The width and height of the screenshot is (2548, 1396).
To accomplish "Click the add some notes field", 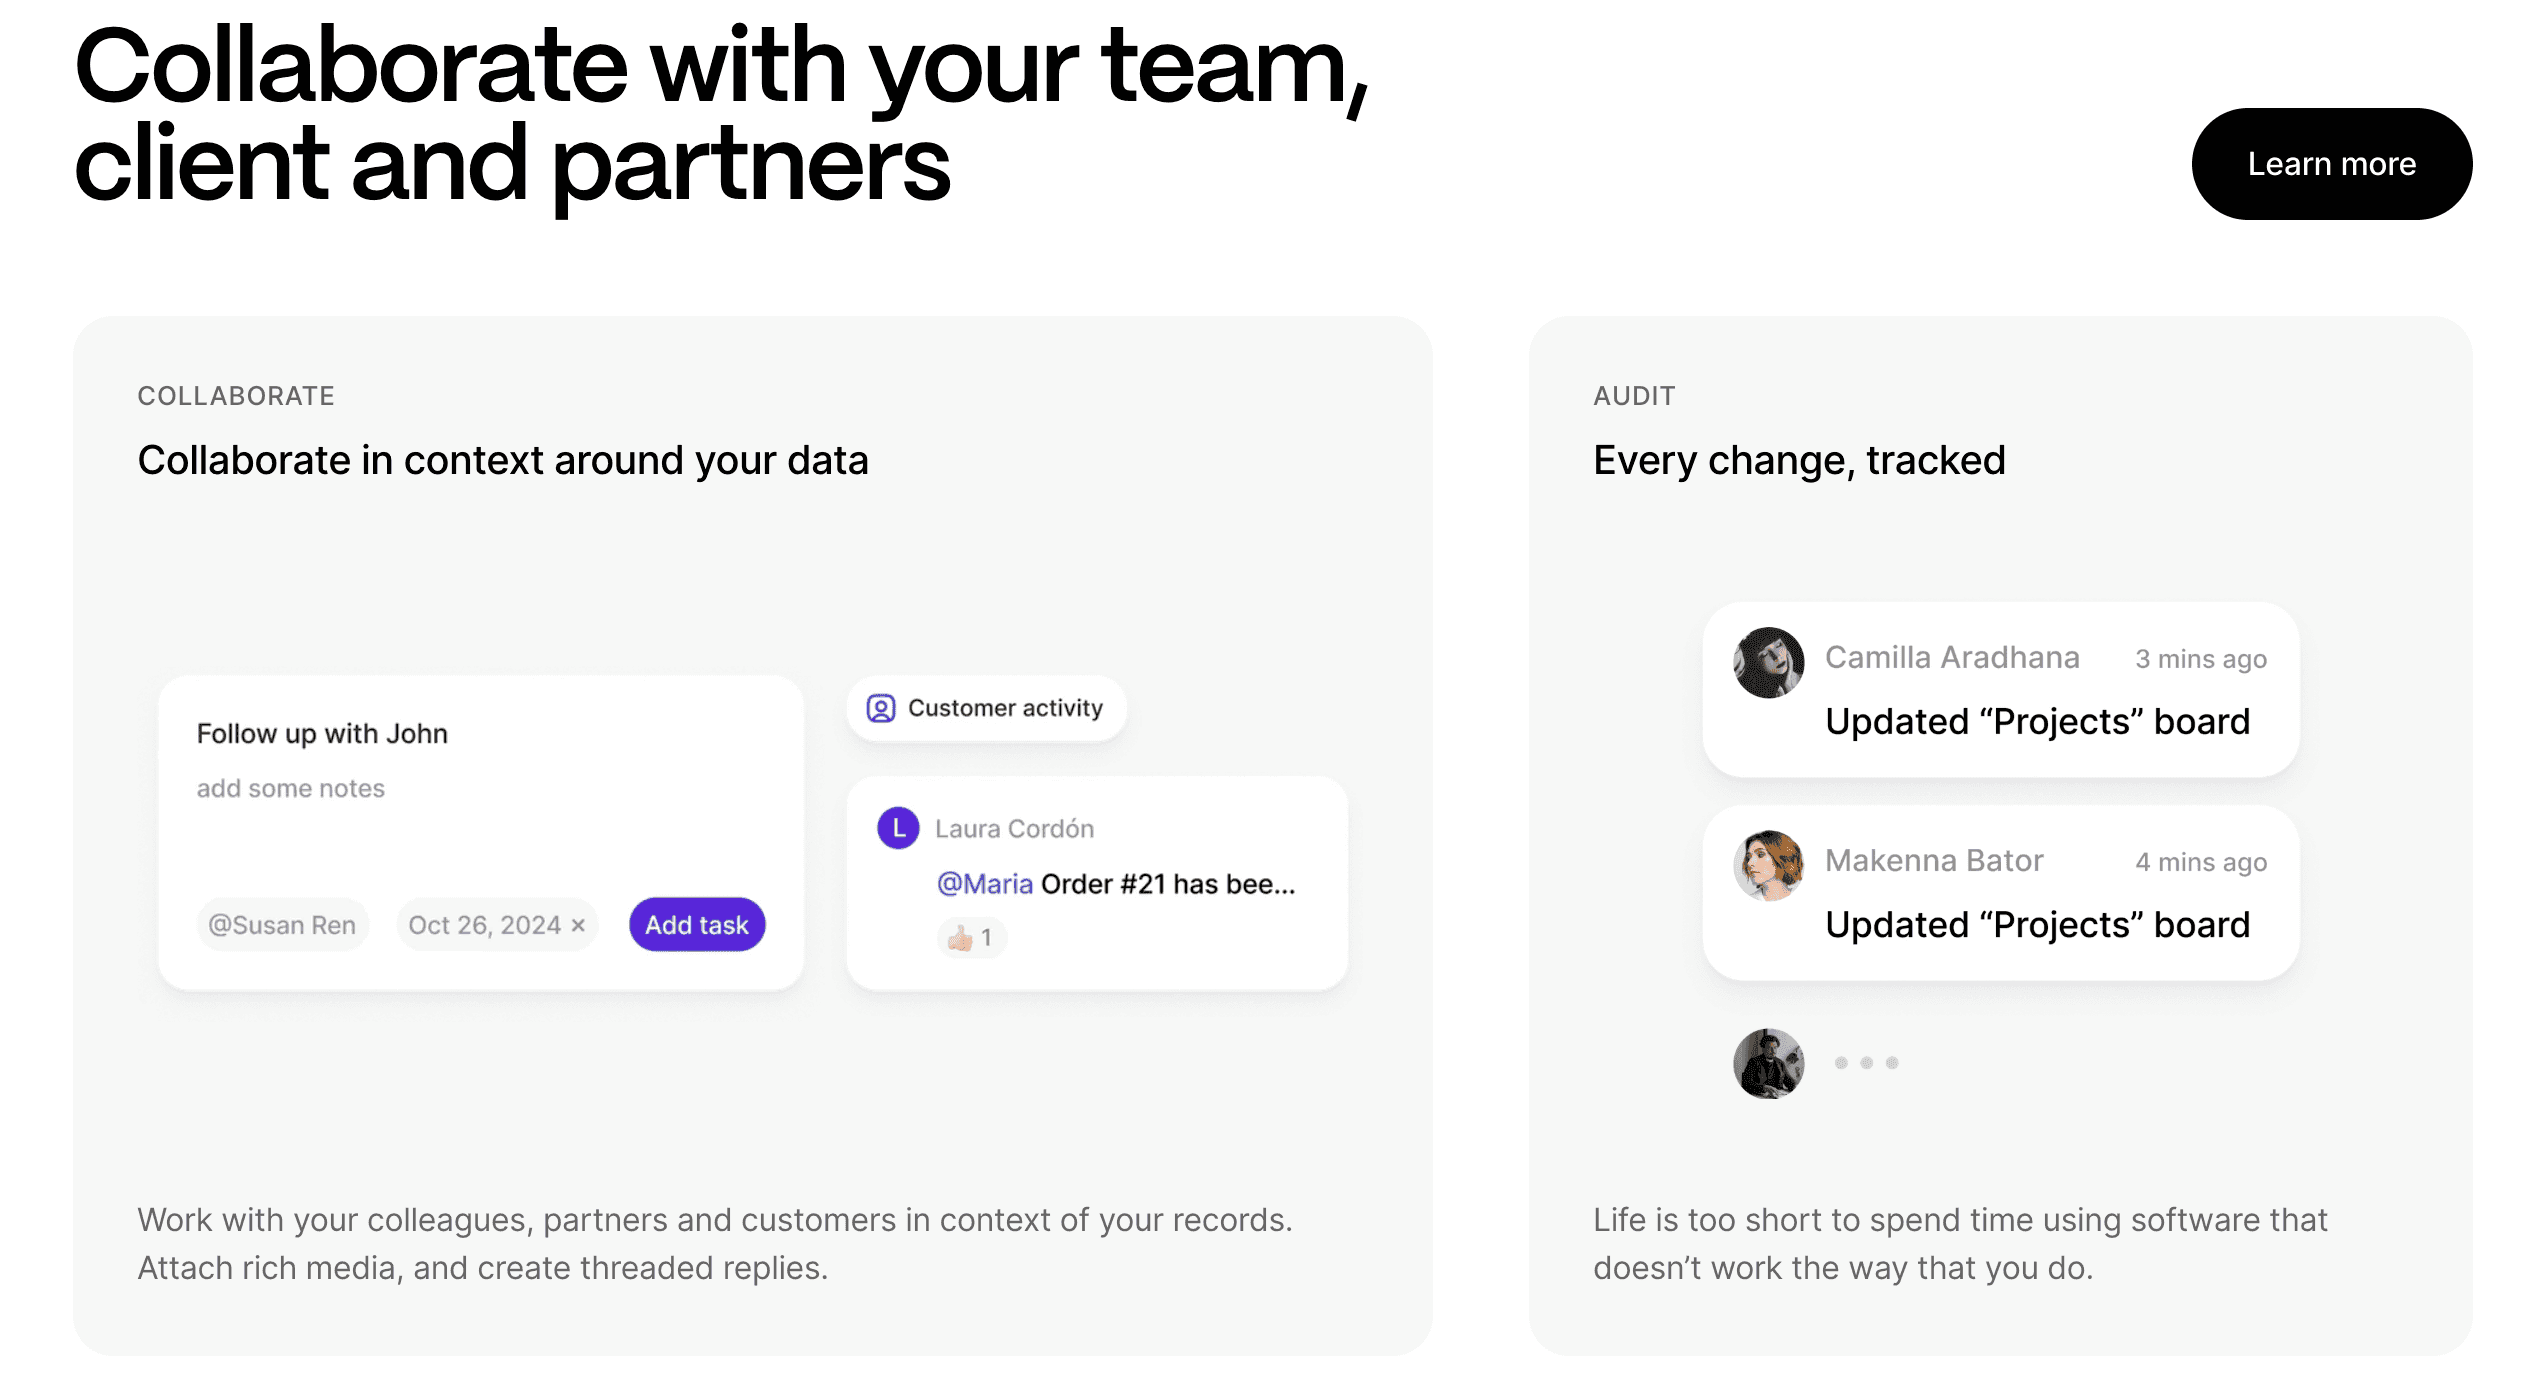I will click(x=290, y=789).
